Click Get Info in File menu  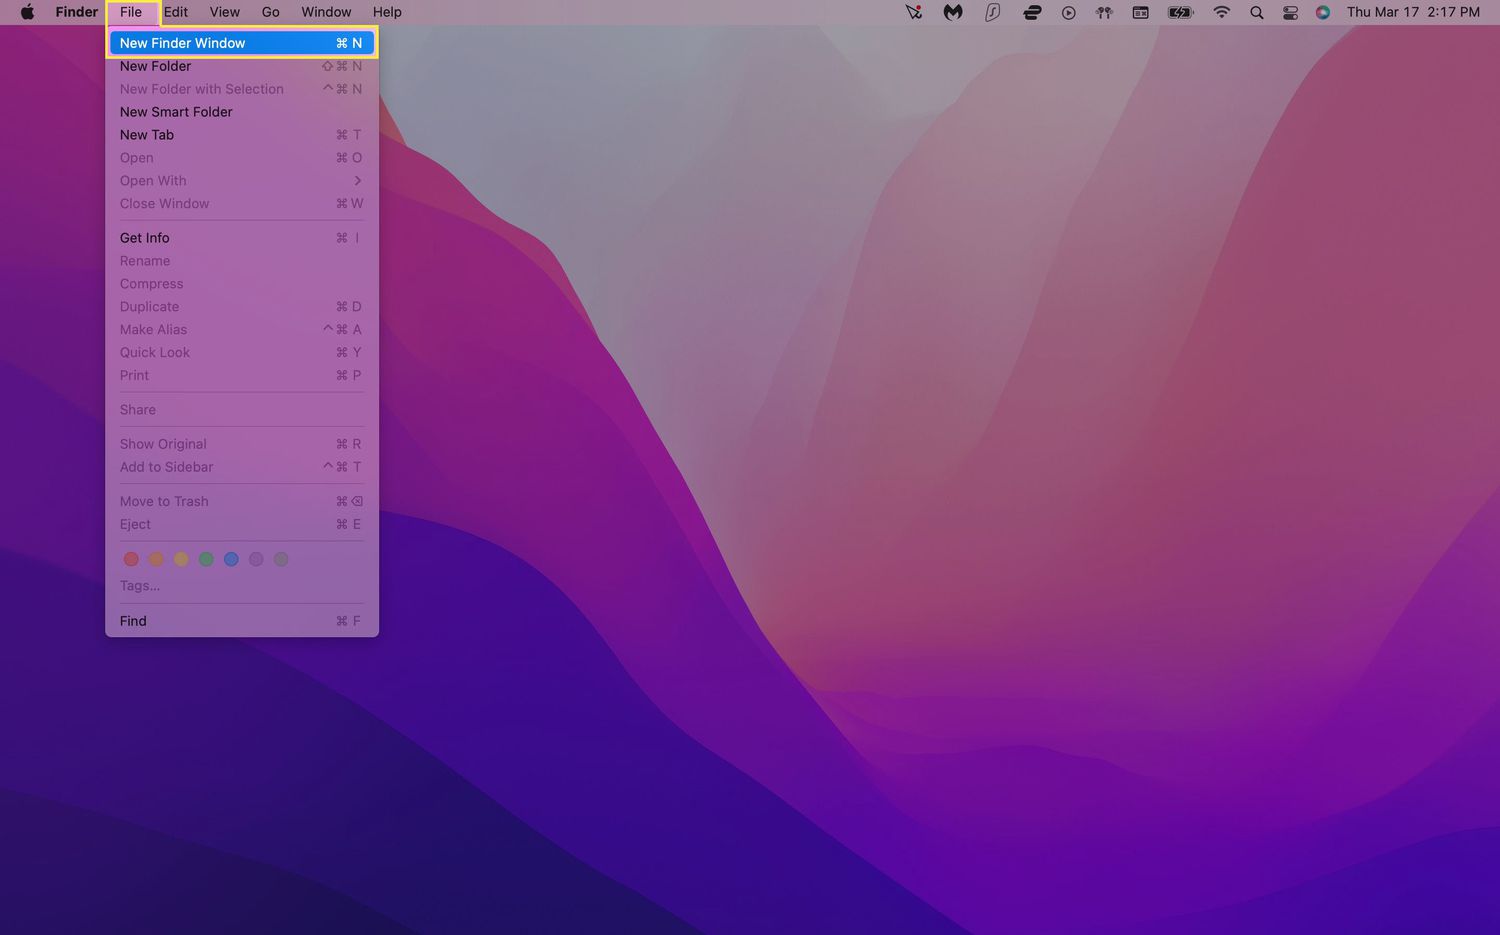point(145,238)
